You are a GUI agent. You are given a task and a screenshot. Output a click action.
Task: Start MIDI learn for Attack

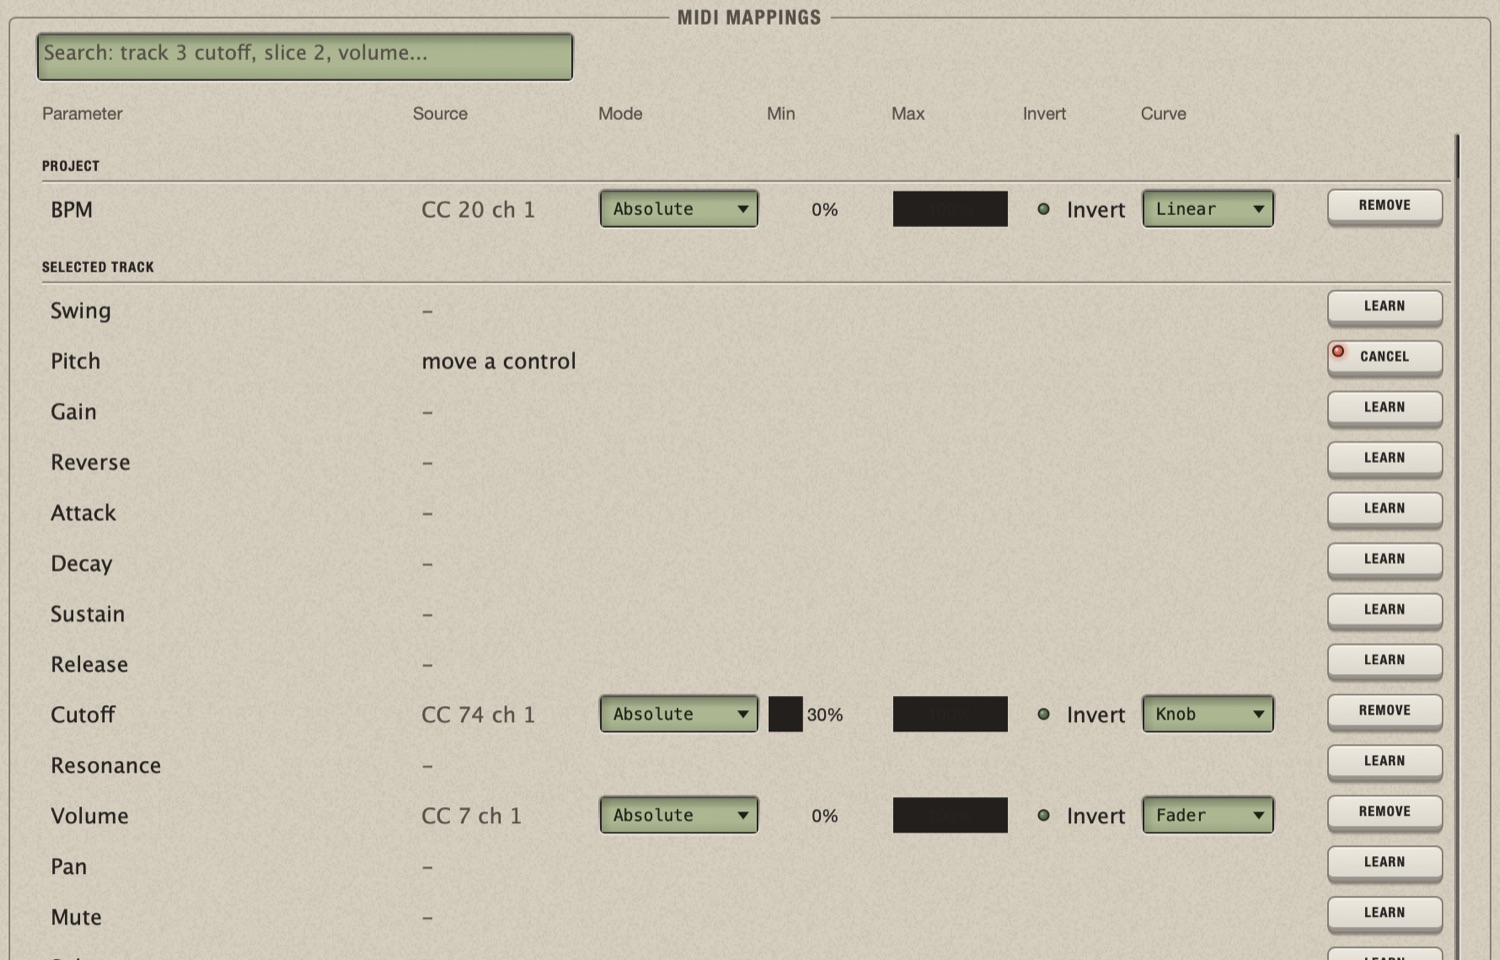(1385, 509)
